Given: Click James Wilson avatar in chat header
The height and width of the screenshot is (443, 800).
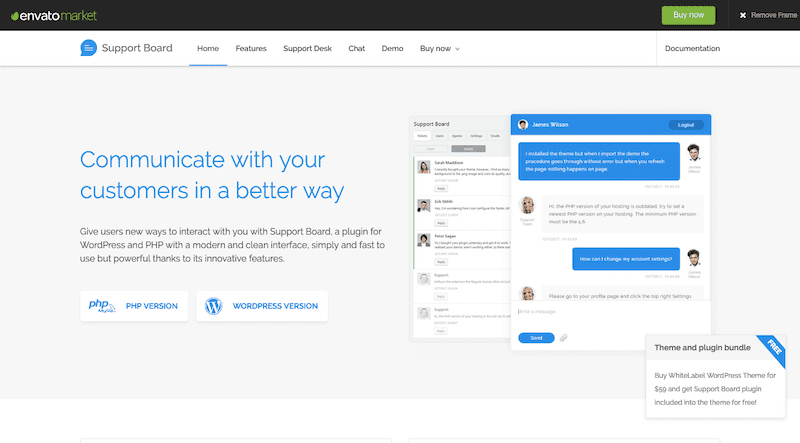Looking at the screenshot, I should coord(522,125).
